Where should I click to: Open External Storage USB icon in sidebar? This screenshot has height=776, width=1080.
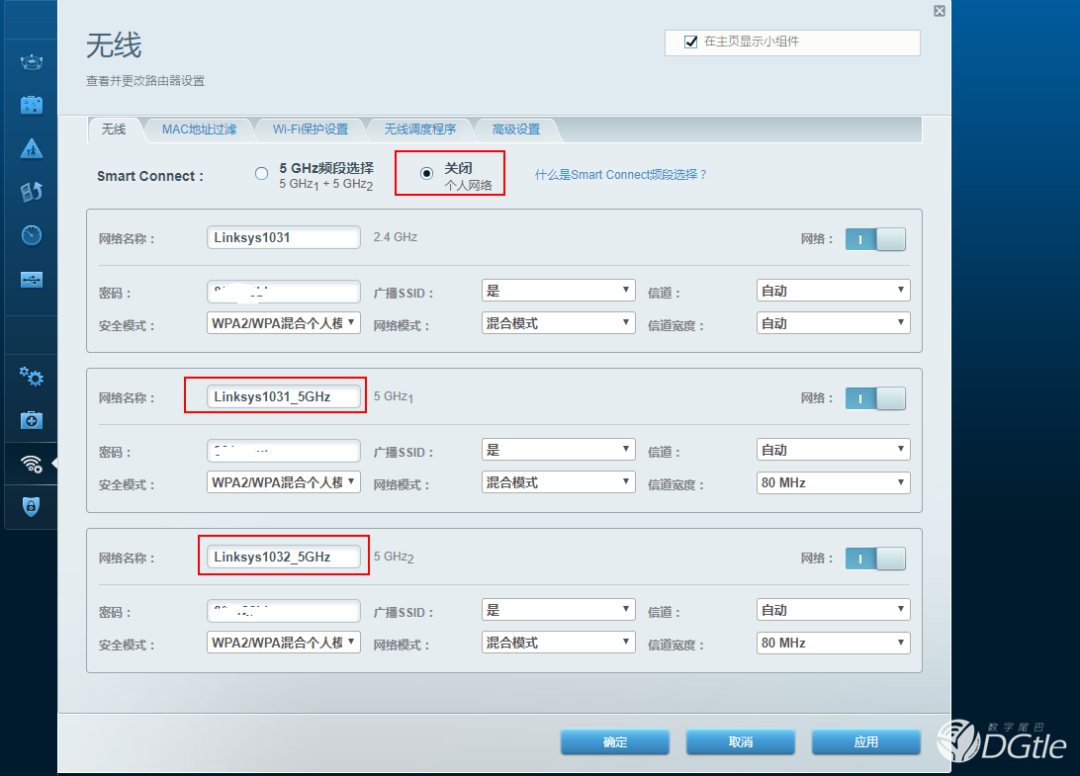click(32, 279)
